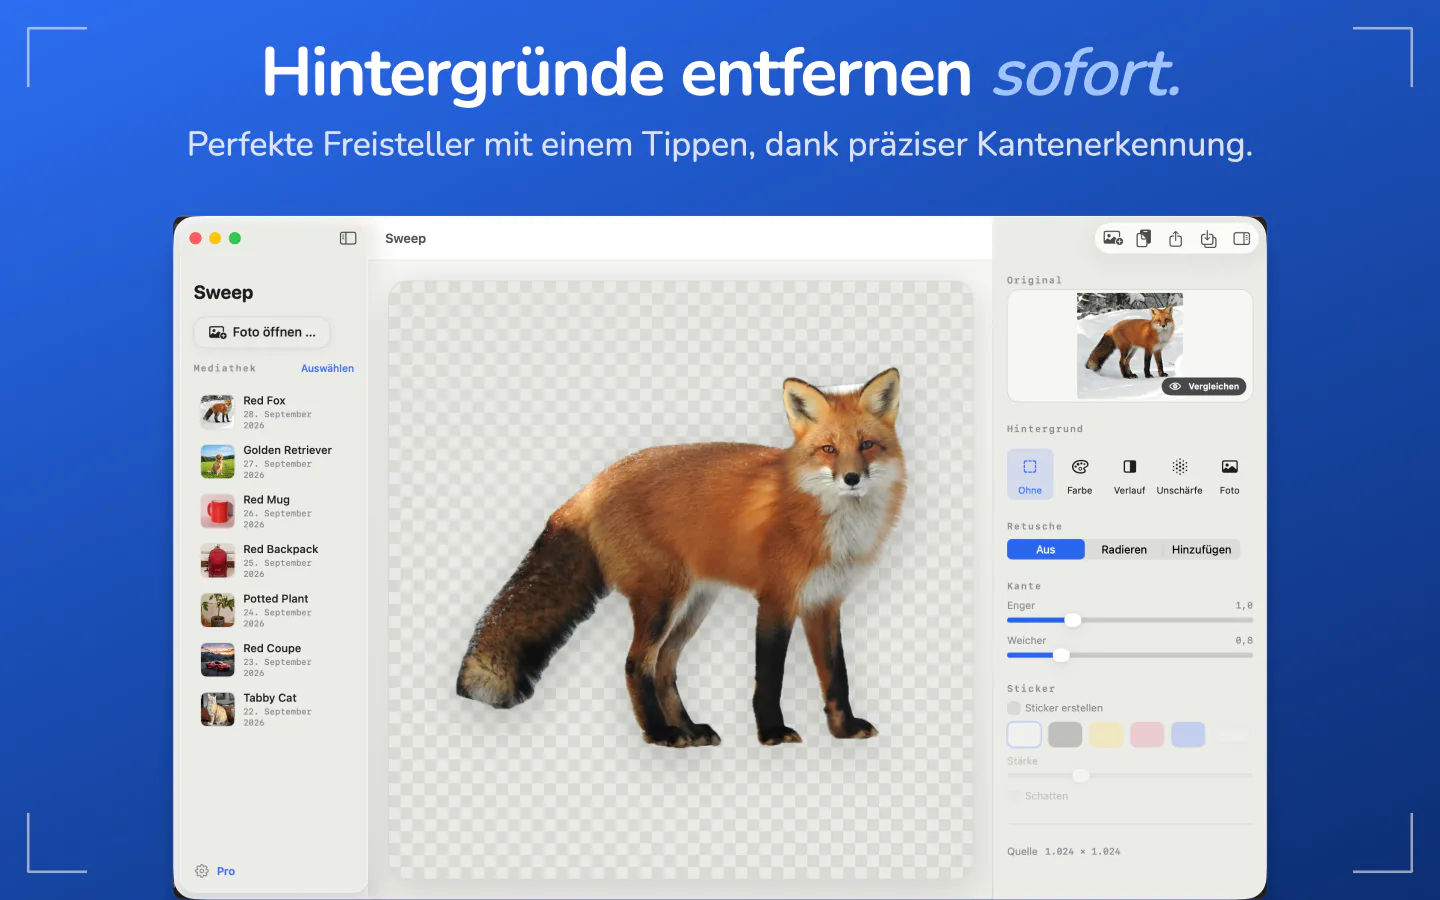Pick the blue sticker color swatch
Viewport: 1440px width, 900px height.
pyautogui.click(x=1188, y=735)
